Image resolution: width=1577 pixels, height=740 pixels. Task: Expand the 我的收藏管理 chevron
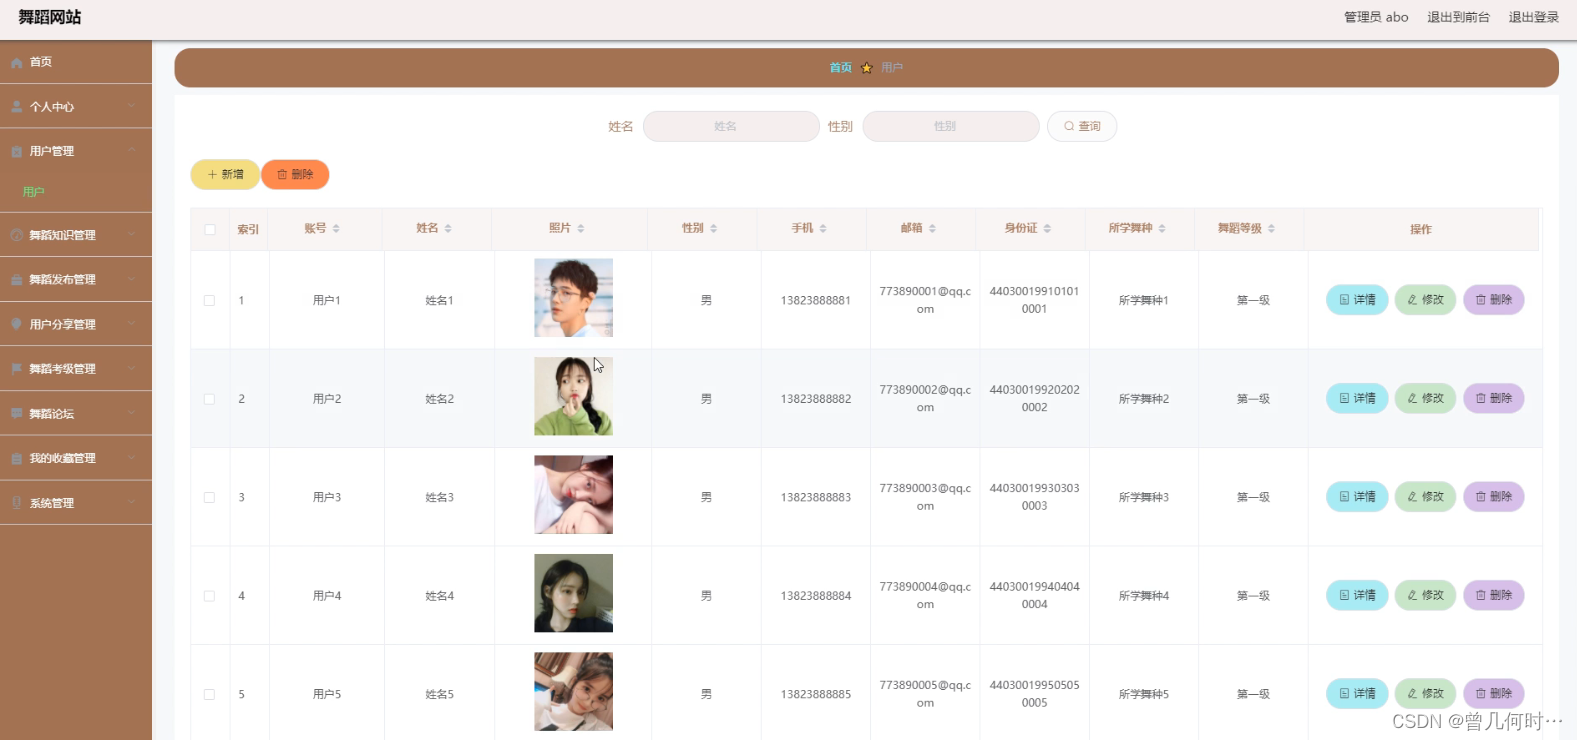pyautogui.click(x=132, y=458)
